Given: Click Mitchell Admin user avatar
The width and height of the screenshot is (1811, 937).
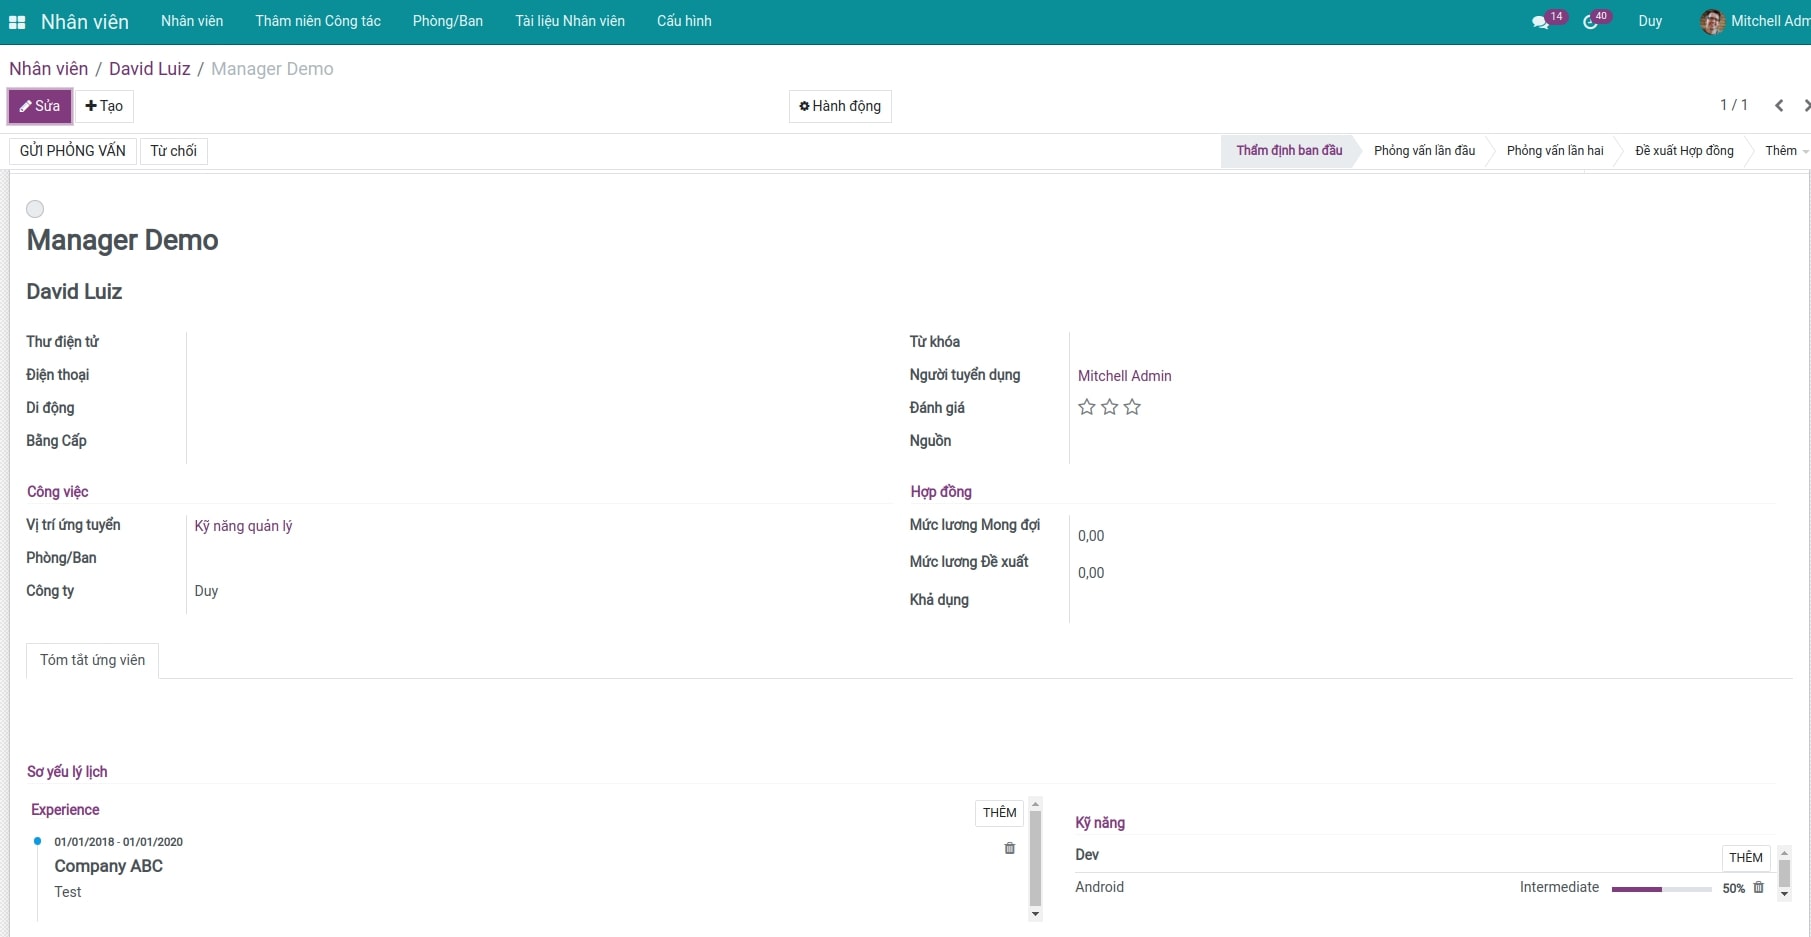Looking at the screenshot, I should [x=1712, y=22].
